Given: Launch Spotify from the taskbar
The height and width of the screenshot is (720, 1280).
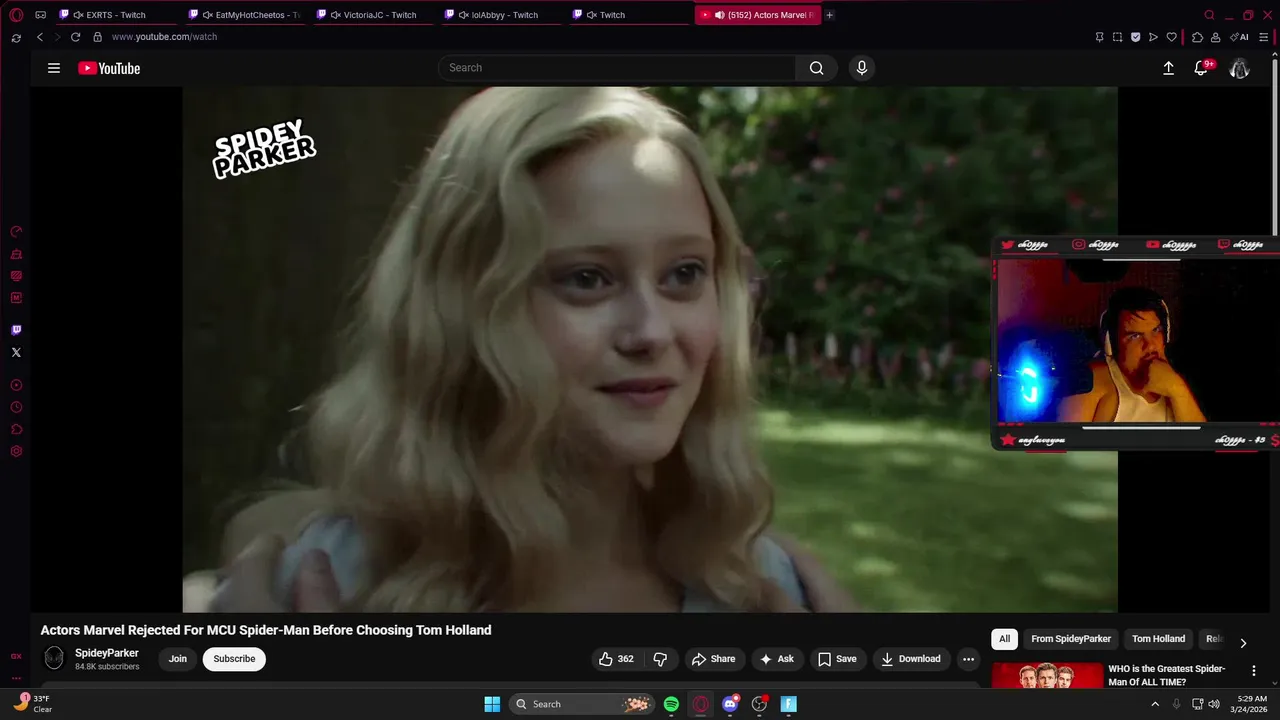Looking at the screenshot, I should coord(672,704).
